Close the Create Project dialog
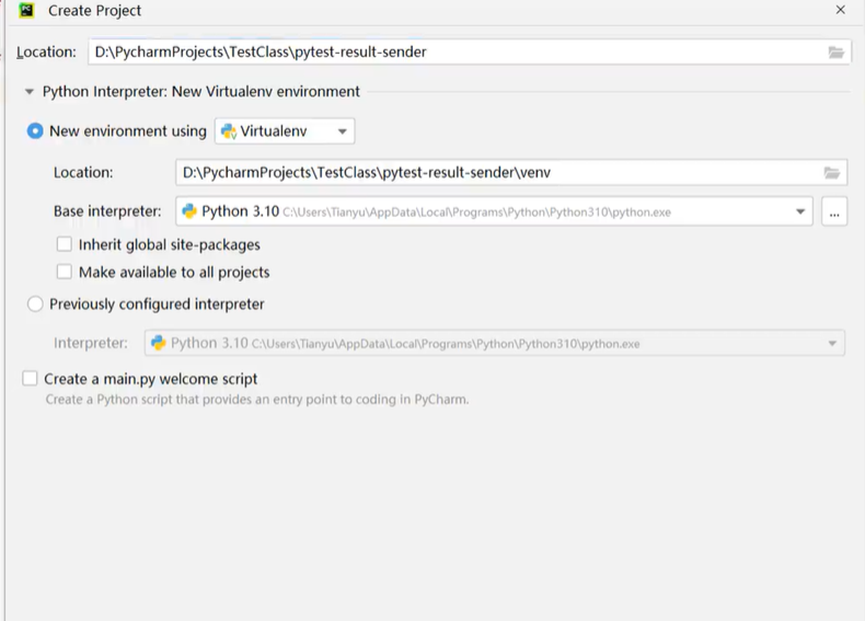The height and width of the screenshot is (621, 865). point(840,10)
